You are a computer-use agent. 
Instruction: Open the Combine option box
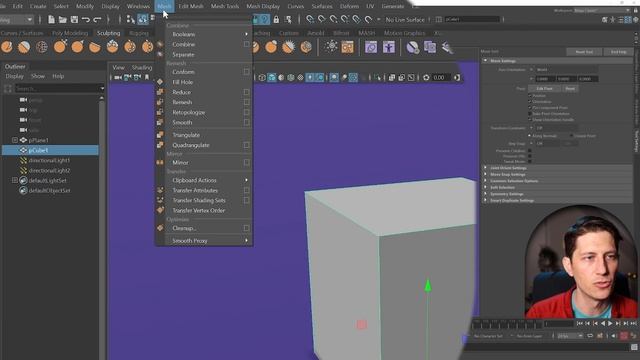click(247, 44)
